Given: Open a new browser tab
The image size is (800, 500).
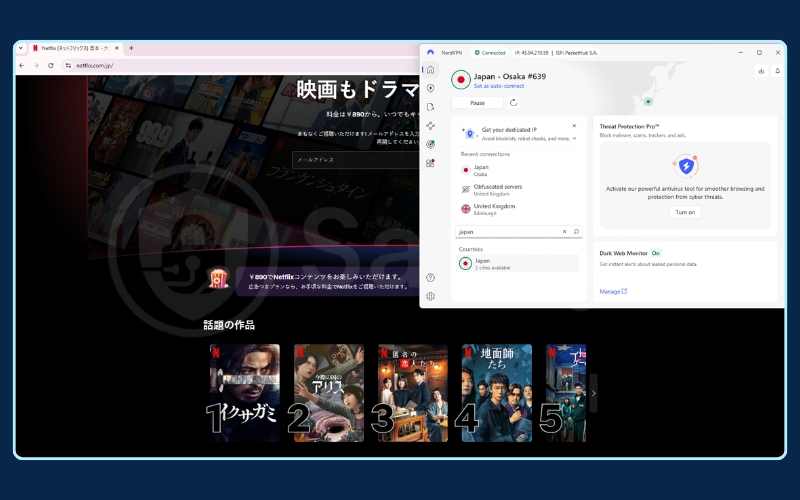Looking at the screenshot, I should click(131, 48).
